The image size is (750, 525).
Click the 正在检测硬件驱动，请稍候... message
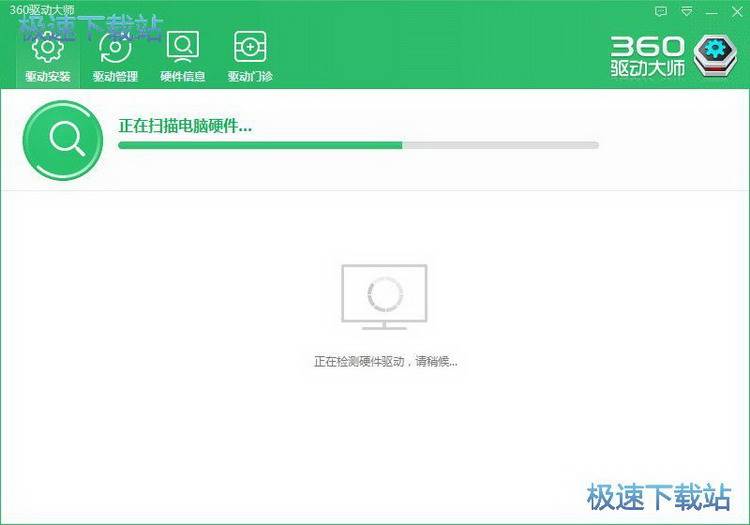386,361
